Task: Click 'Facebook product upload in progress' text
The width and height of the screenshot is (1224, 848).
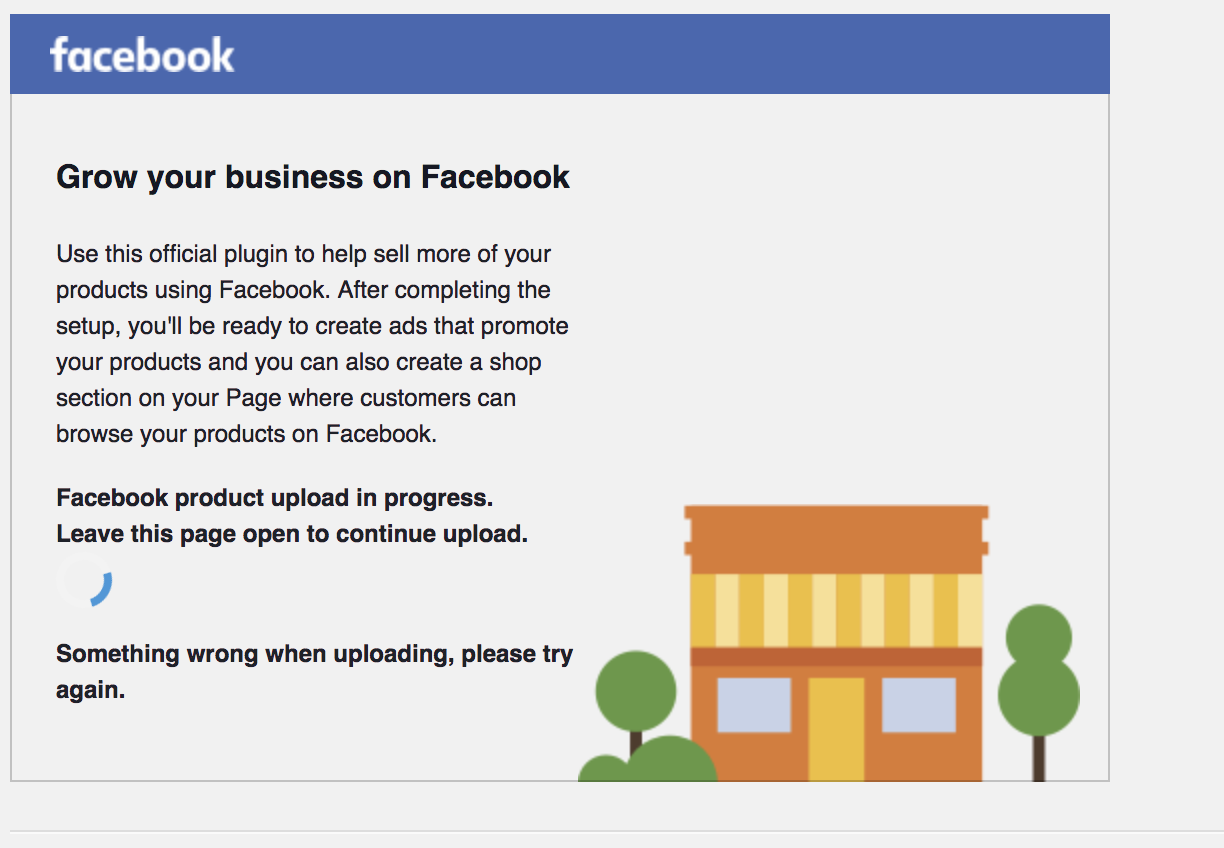Action: pyautogui.click(x=275, y=498)
